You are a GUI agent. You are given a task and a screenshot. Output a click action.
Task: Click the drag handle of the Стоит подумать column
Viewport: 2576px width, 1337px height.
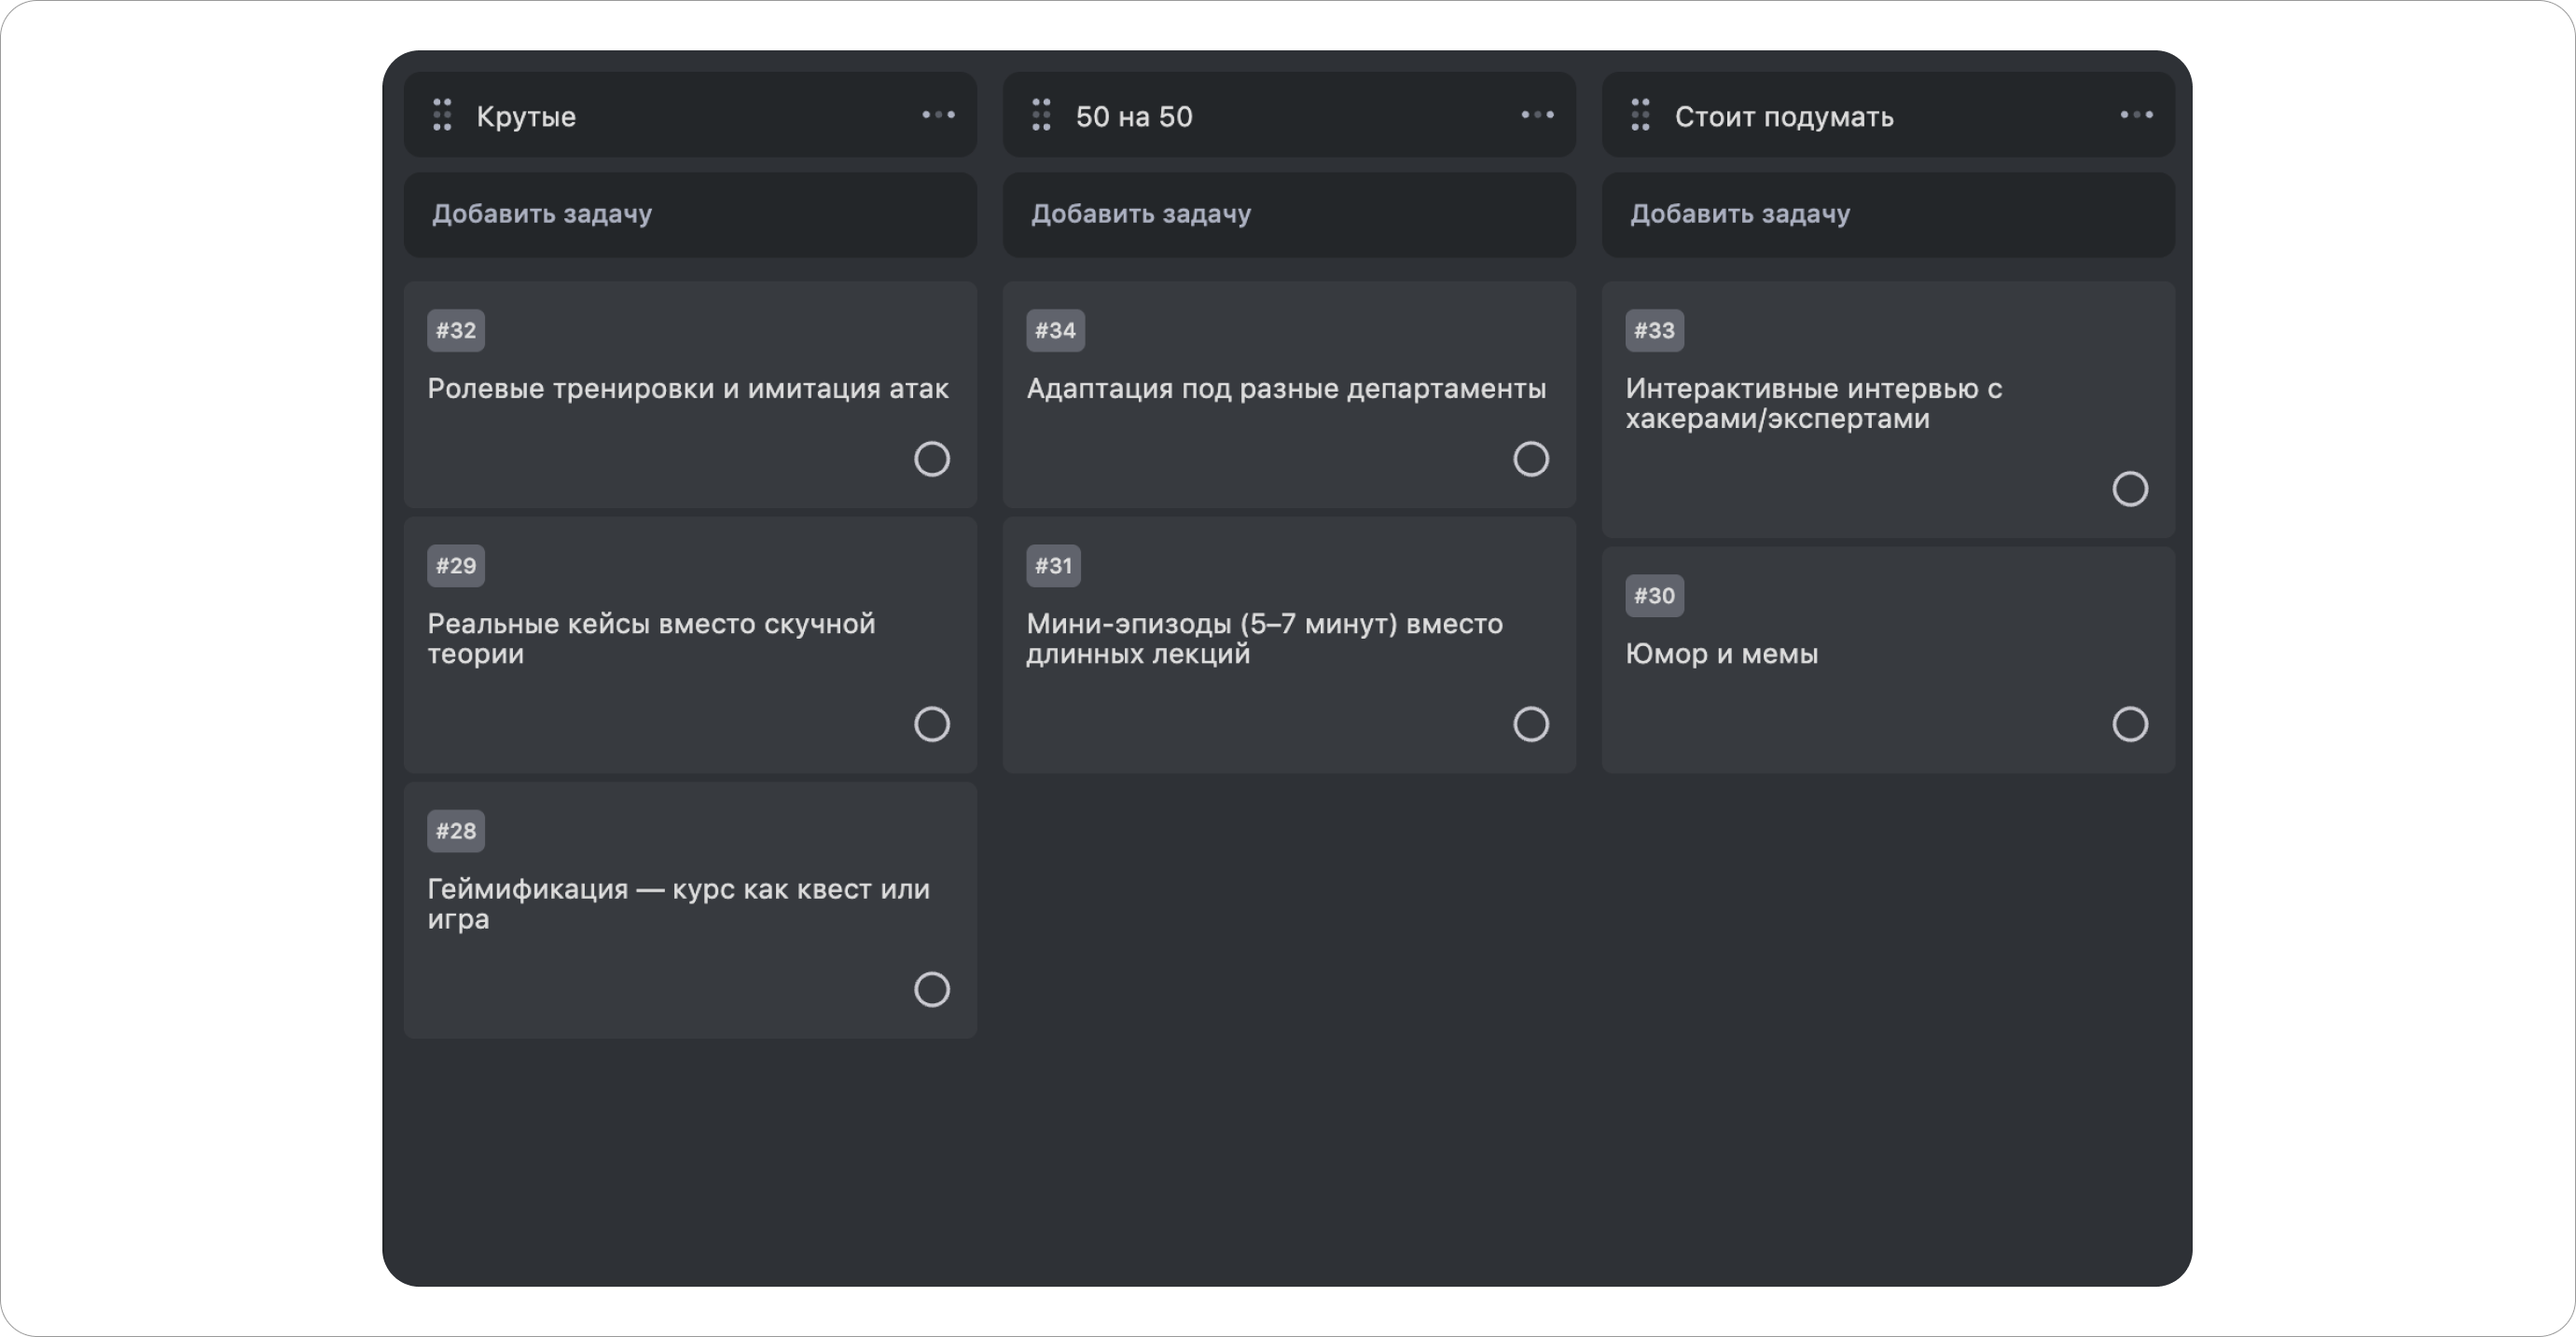(x=1640, y=115)
